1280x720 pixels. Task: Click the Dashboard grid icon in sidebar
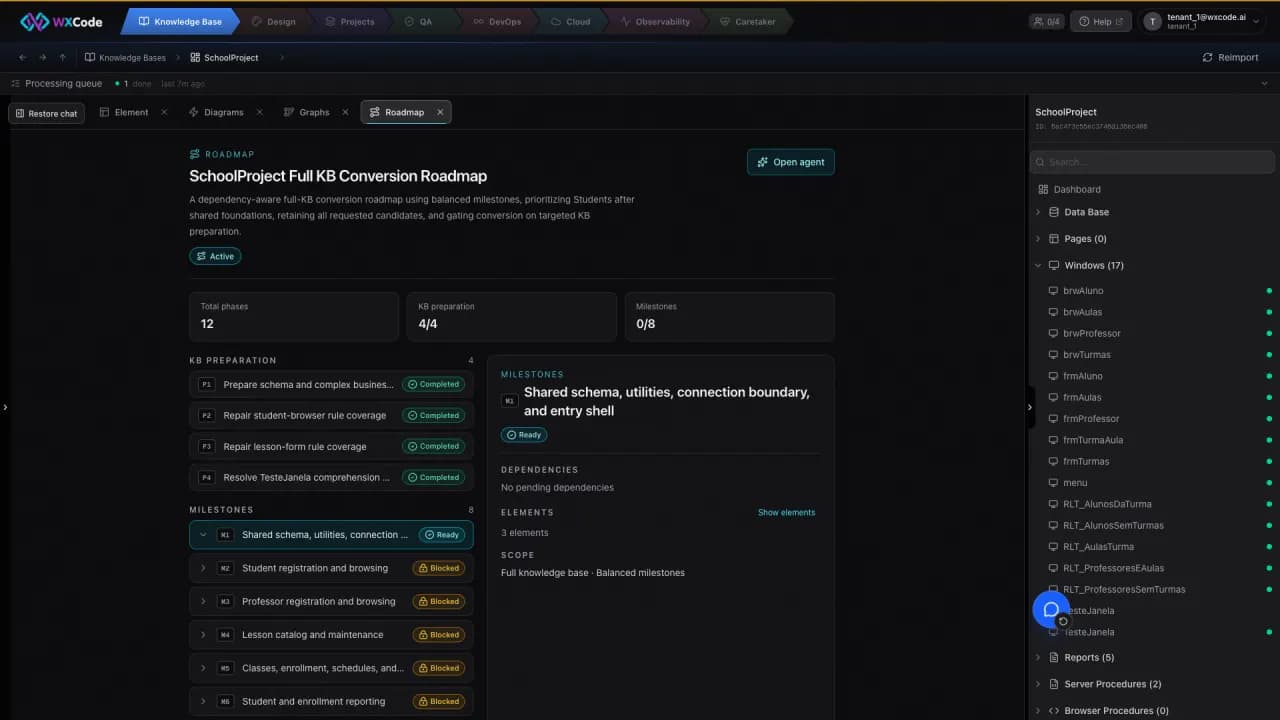tap(1043, 189)
